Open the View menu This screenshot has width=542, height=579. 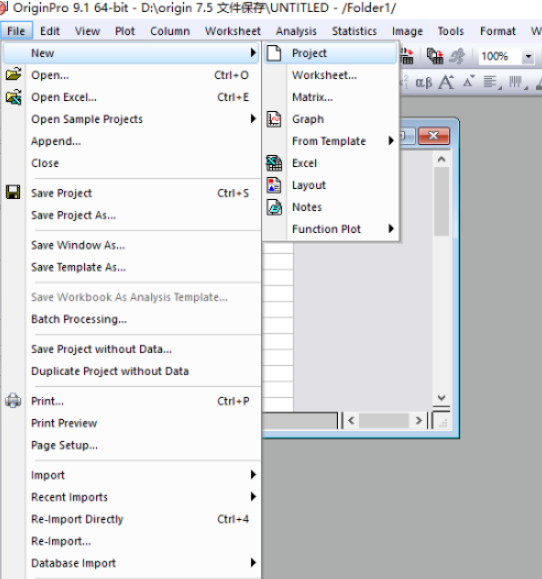click(x=88, y=31)
